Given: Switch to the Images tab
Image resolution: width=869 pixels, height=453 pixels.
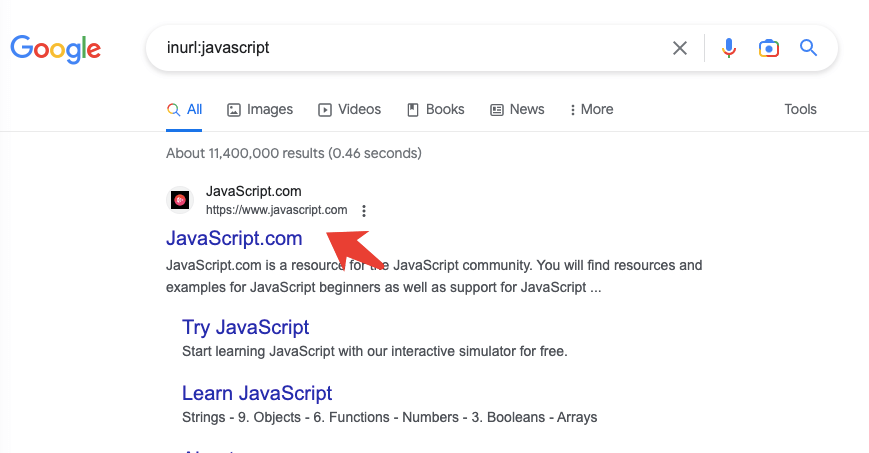Looking at the screenshot, I should tap(260, 110).
